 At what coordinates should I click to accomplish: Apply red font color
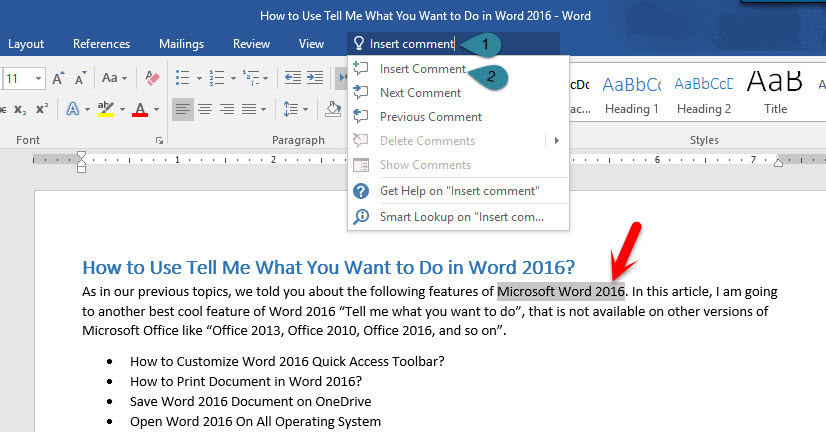[140, 109]
